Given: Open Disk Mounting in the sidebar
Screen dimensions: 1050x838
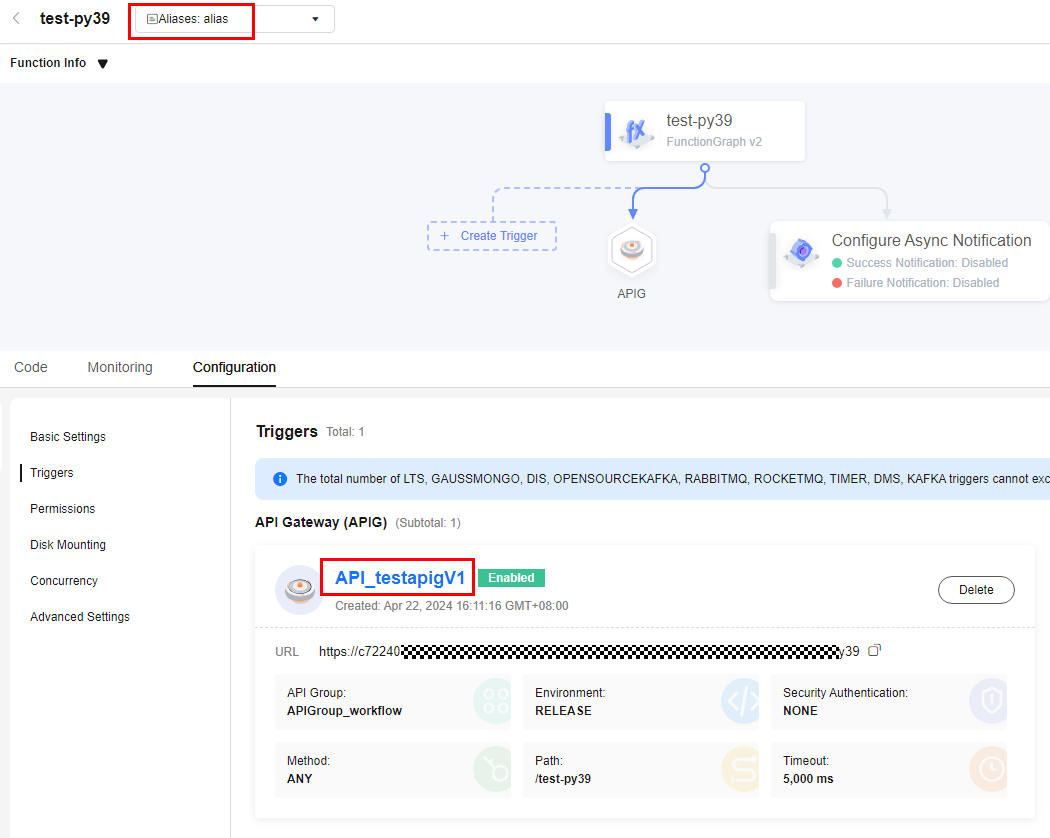Looking at the screenshot, I should tap(68, 545).
